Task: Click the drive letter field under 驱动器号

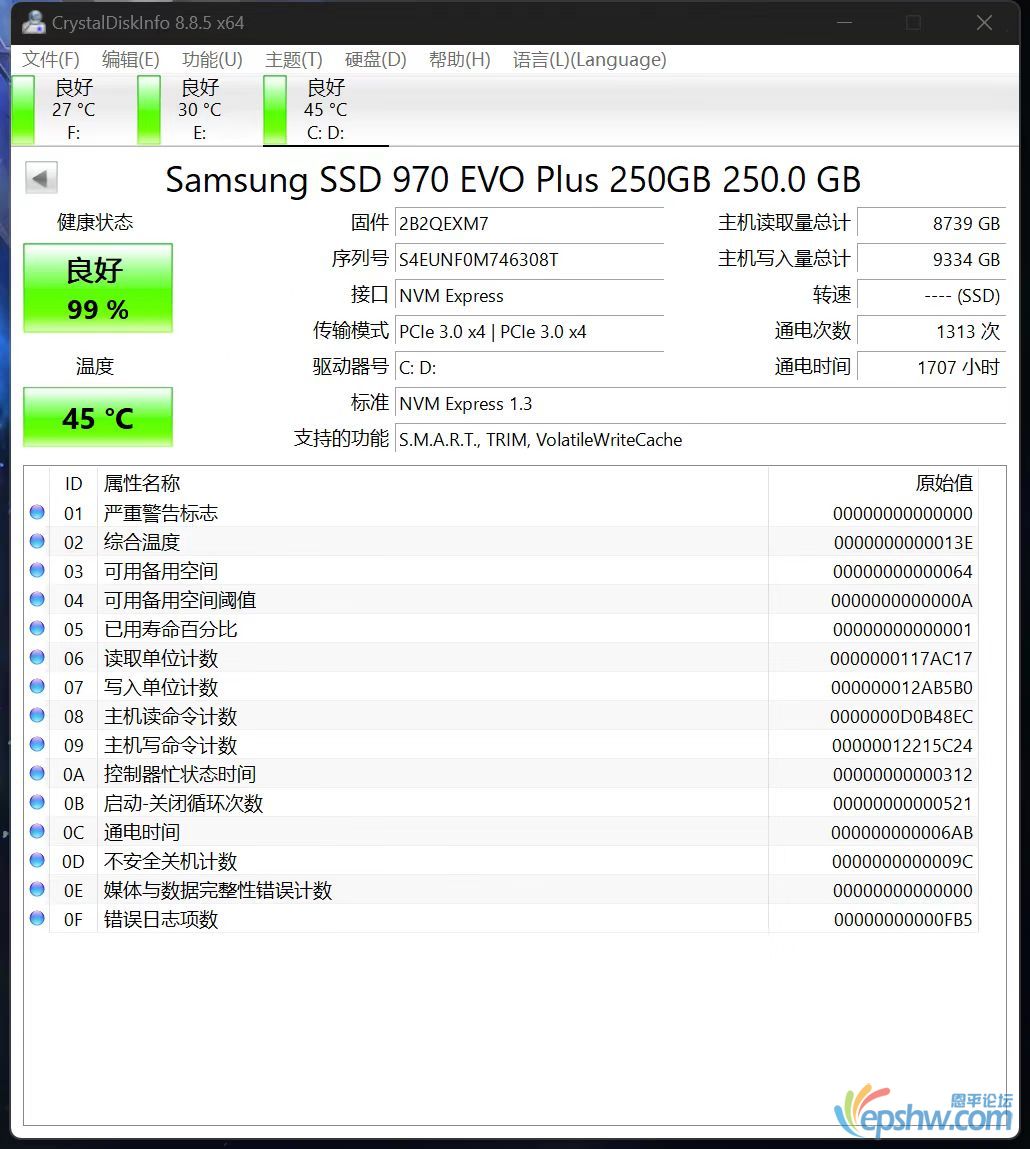Action: tap(529, 367)
